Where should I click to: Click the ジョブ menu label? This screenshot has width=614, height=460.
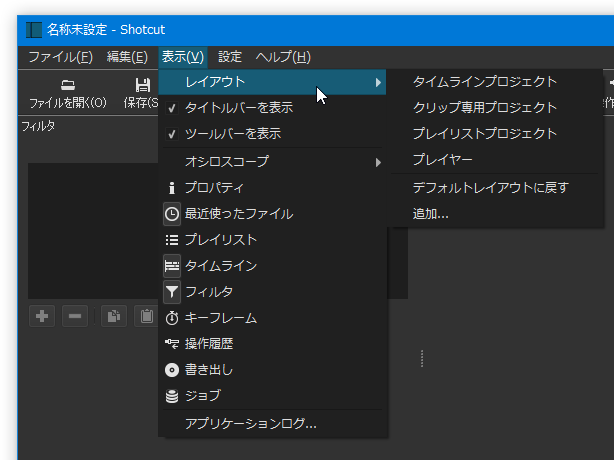coord(203,396)
